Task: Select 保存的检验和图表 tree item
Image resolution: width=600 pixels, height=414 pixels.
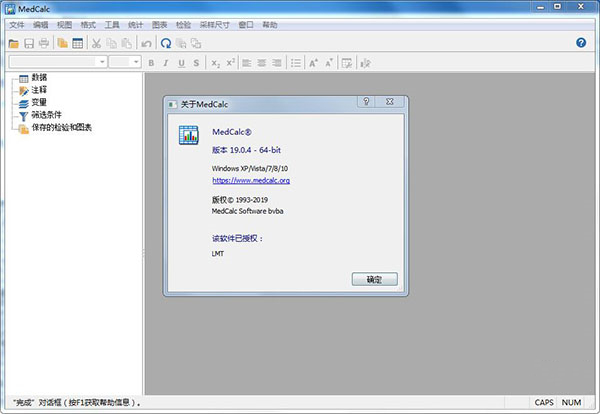Action: pyautogui.click(x=62, y=127)
